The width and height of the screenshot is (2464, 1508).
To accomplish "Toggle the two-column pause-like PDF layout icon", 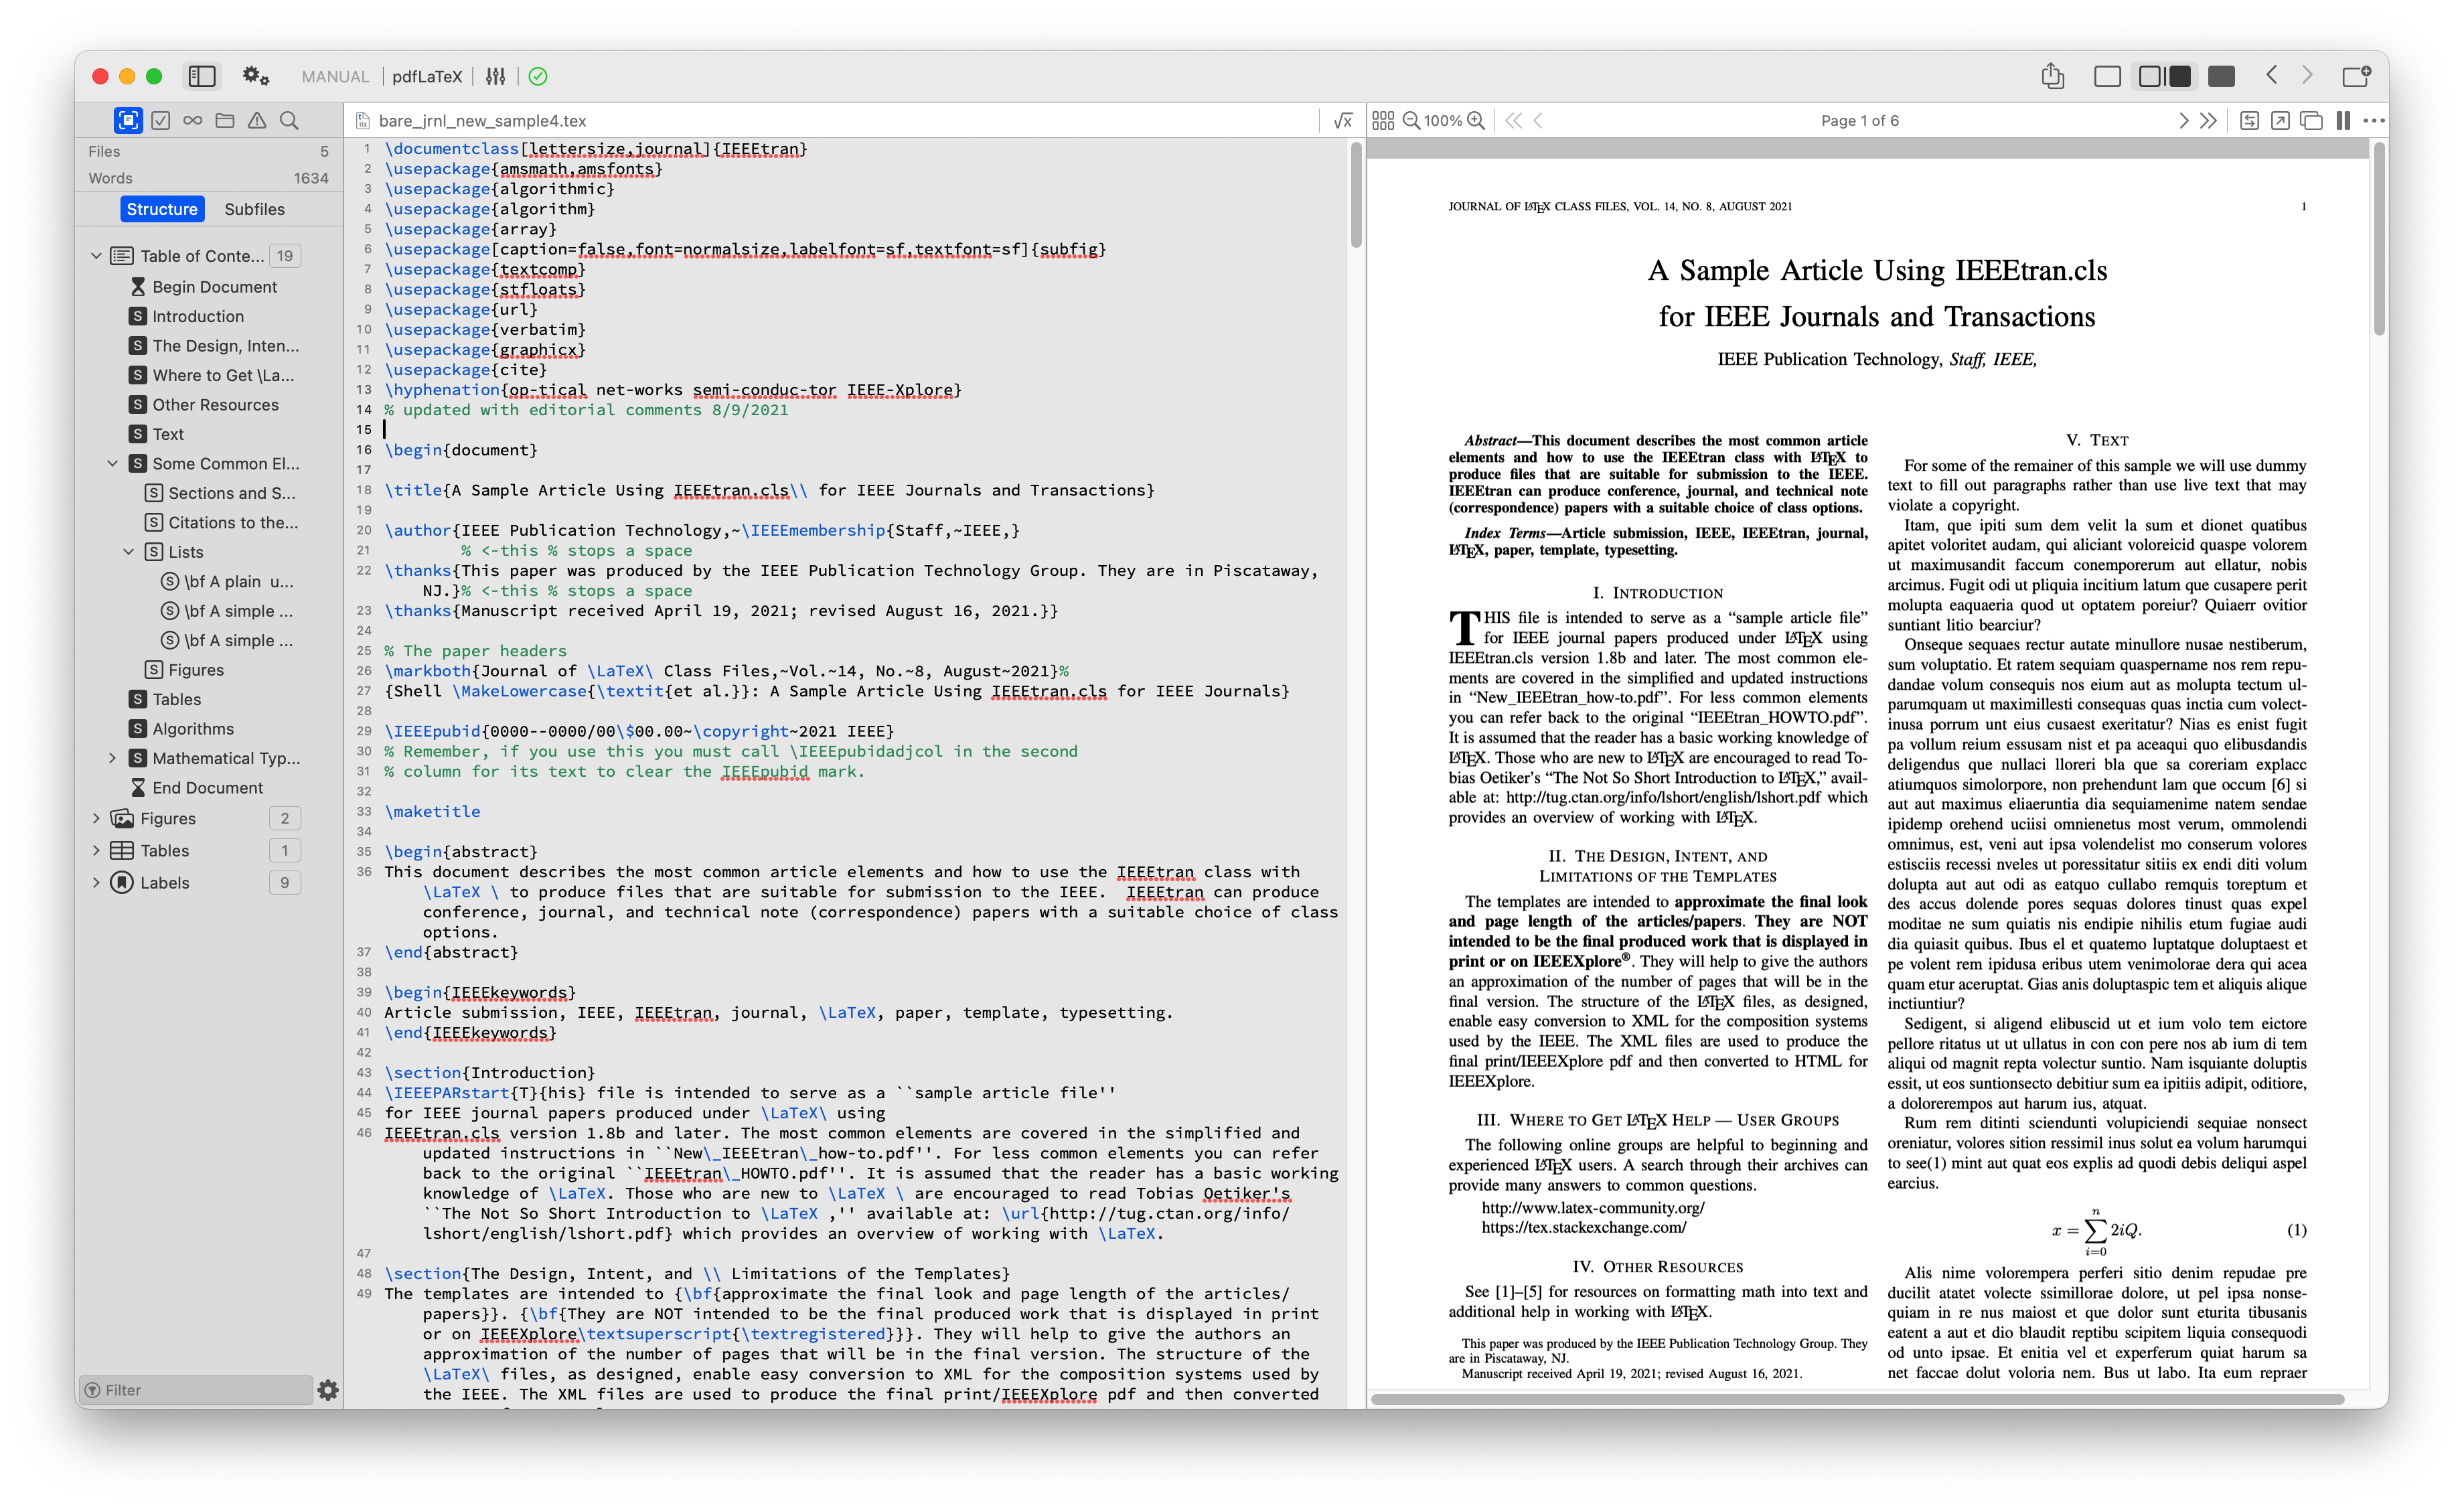I will tap(2343, 120).
